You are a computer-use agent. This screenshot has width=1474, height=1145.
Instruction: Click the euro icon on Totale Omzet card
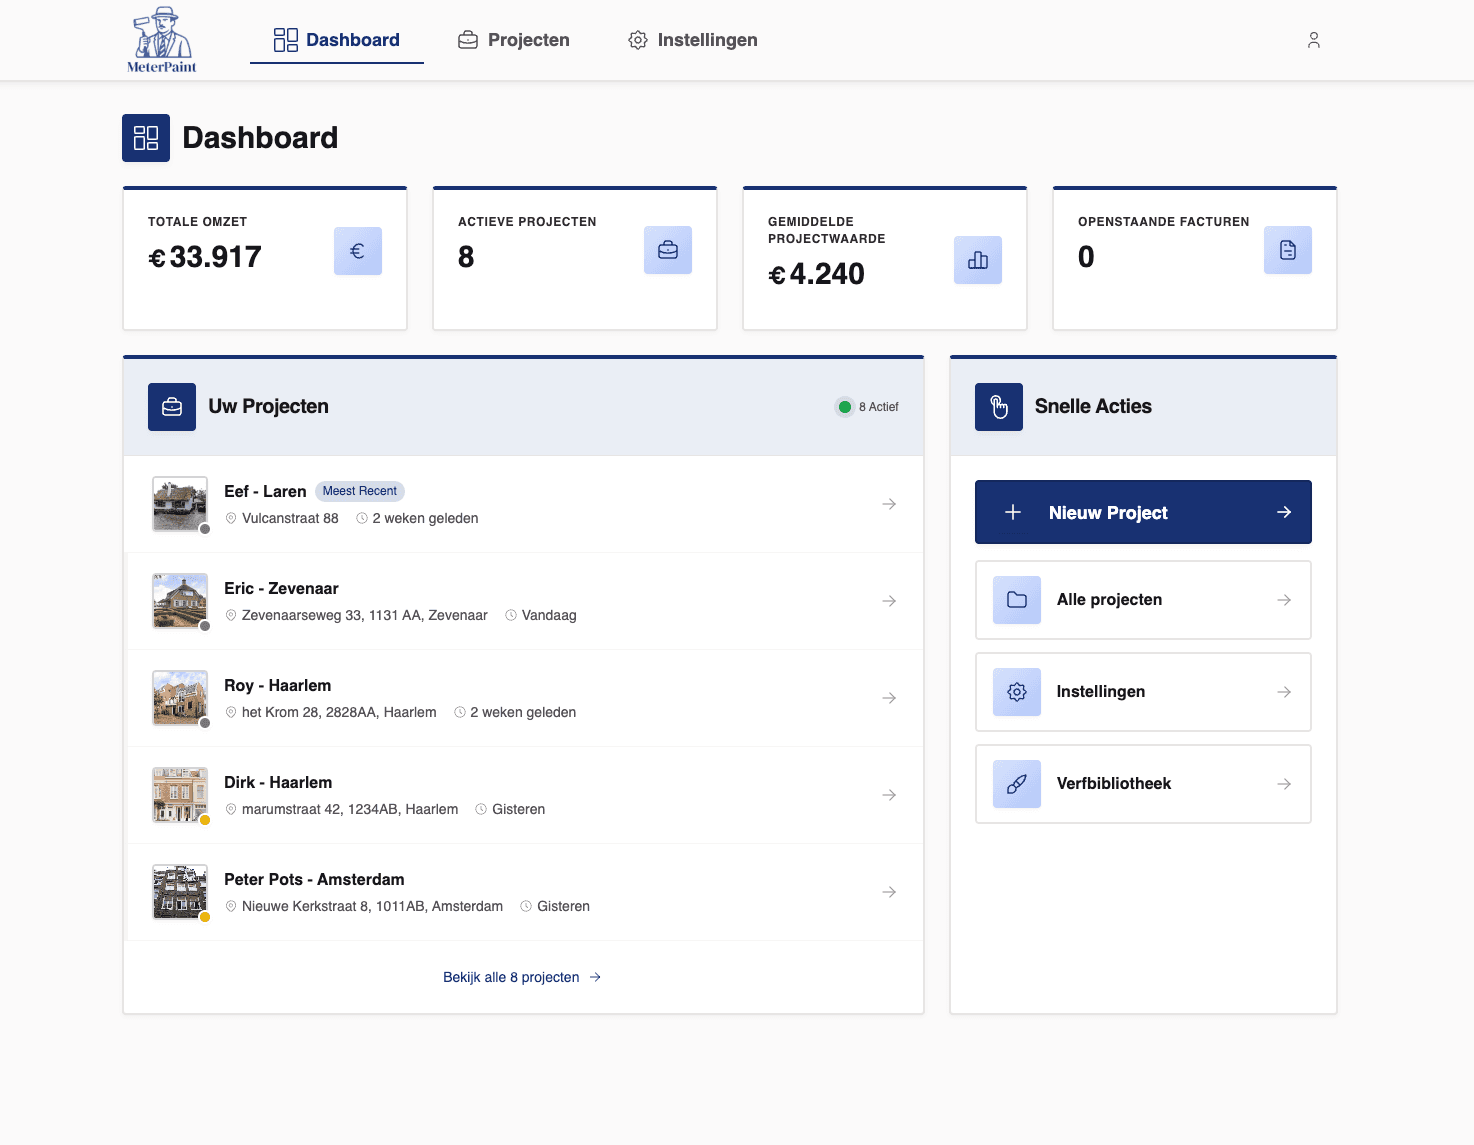(x=357, y=250)
